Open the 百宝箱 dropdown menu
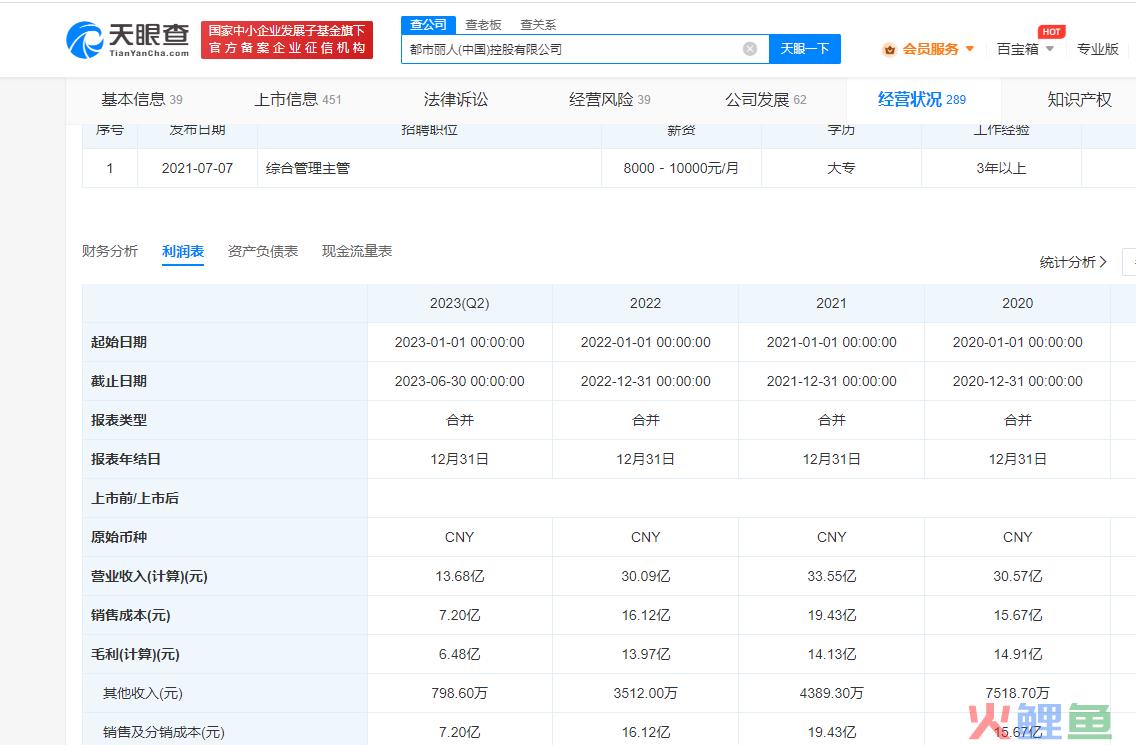The height and width of the screenshot is (745, 1136). 1025,49
